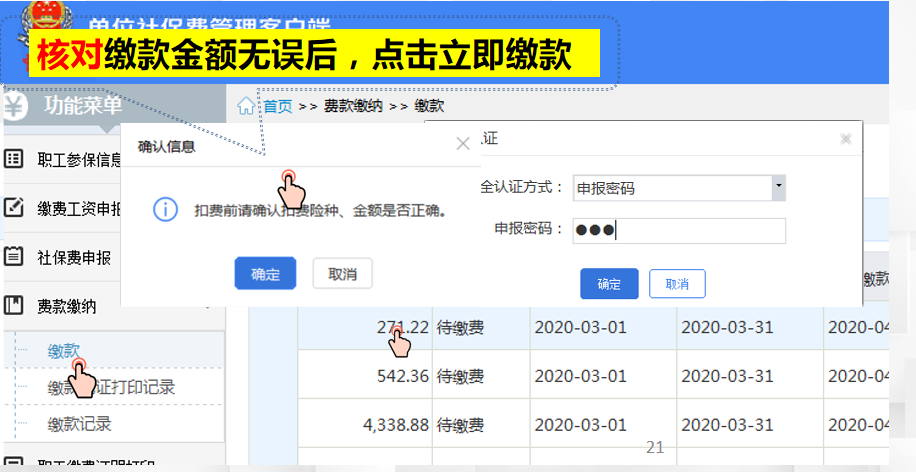
Task: Click 待缴费 status in 271.22 row
Action: tap(460, 328)
